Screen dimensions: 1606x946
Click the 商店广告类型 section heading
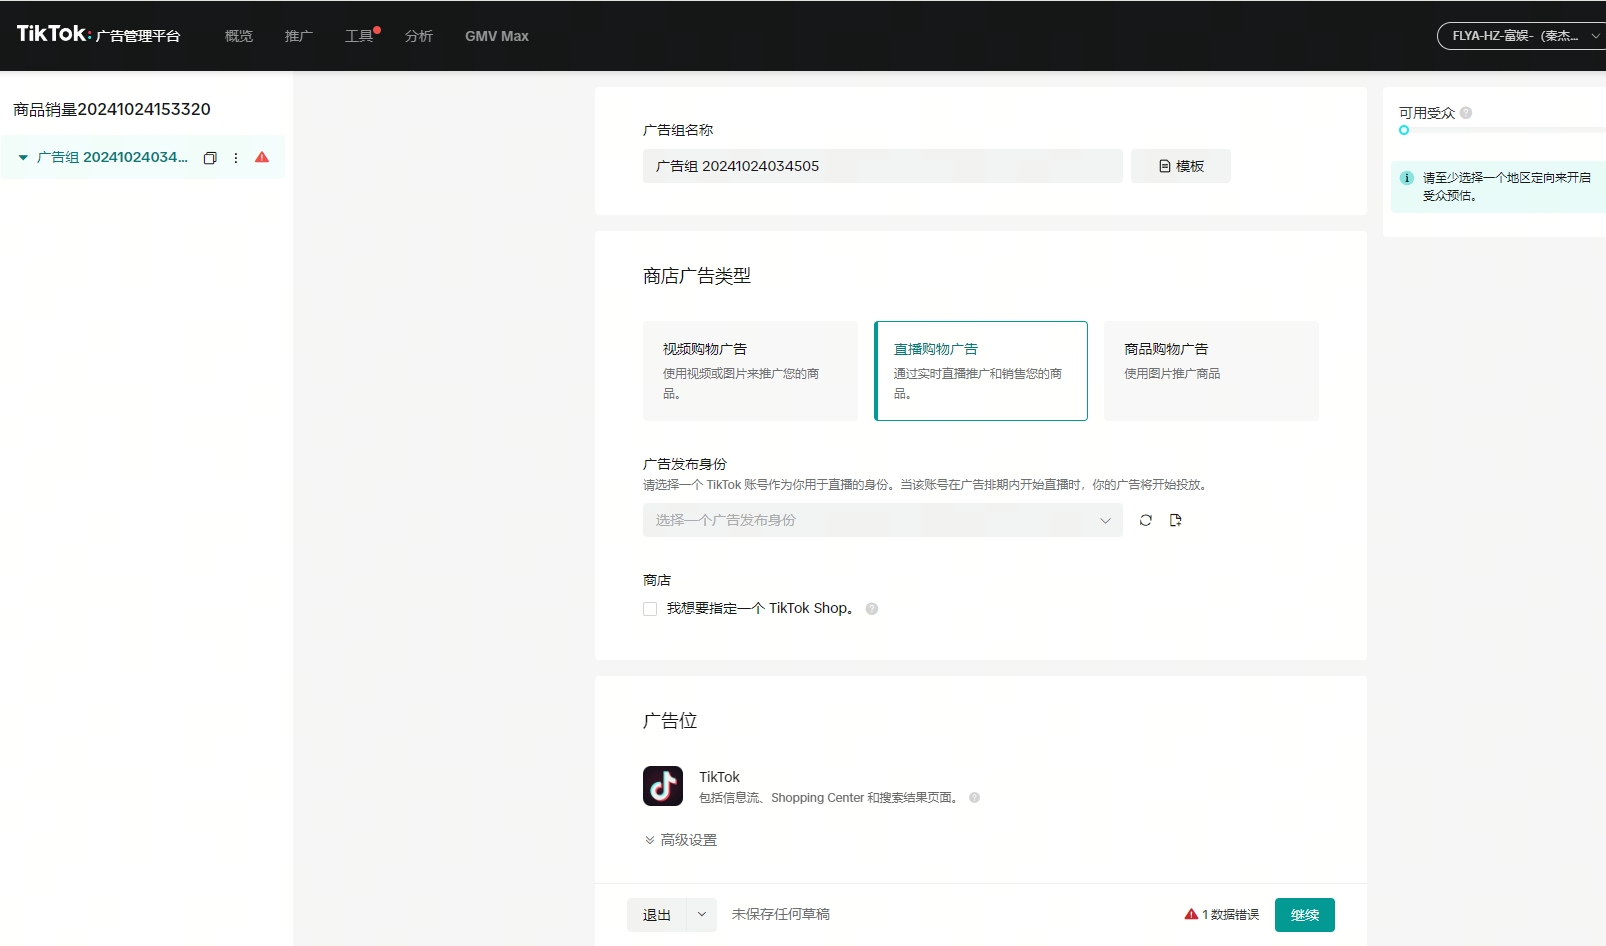coord(697,276)
